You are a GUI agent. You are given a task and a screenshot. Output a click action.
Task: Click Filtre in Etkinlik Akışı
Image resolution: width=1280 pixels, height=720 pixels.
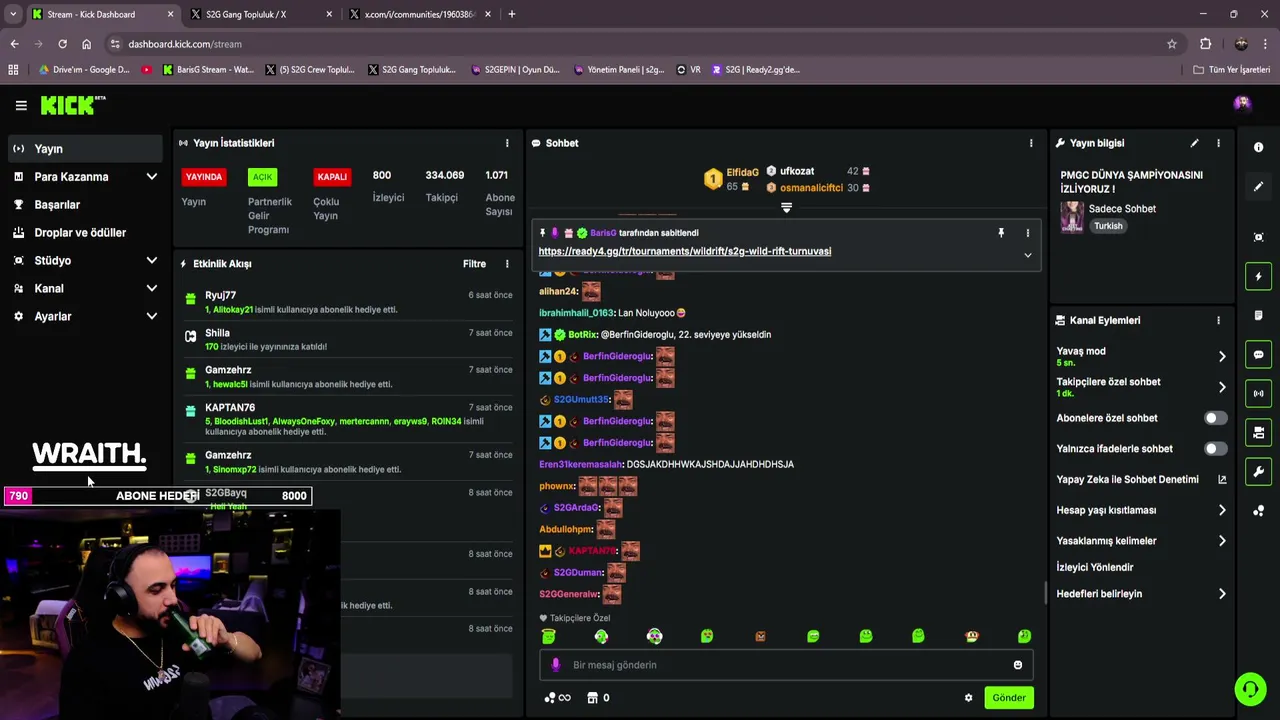474,264
